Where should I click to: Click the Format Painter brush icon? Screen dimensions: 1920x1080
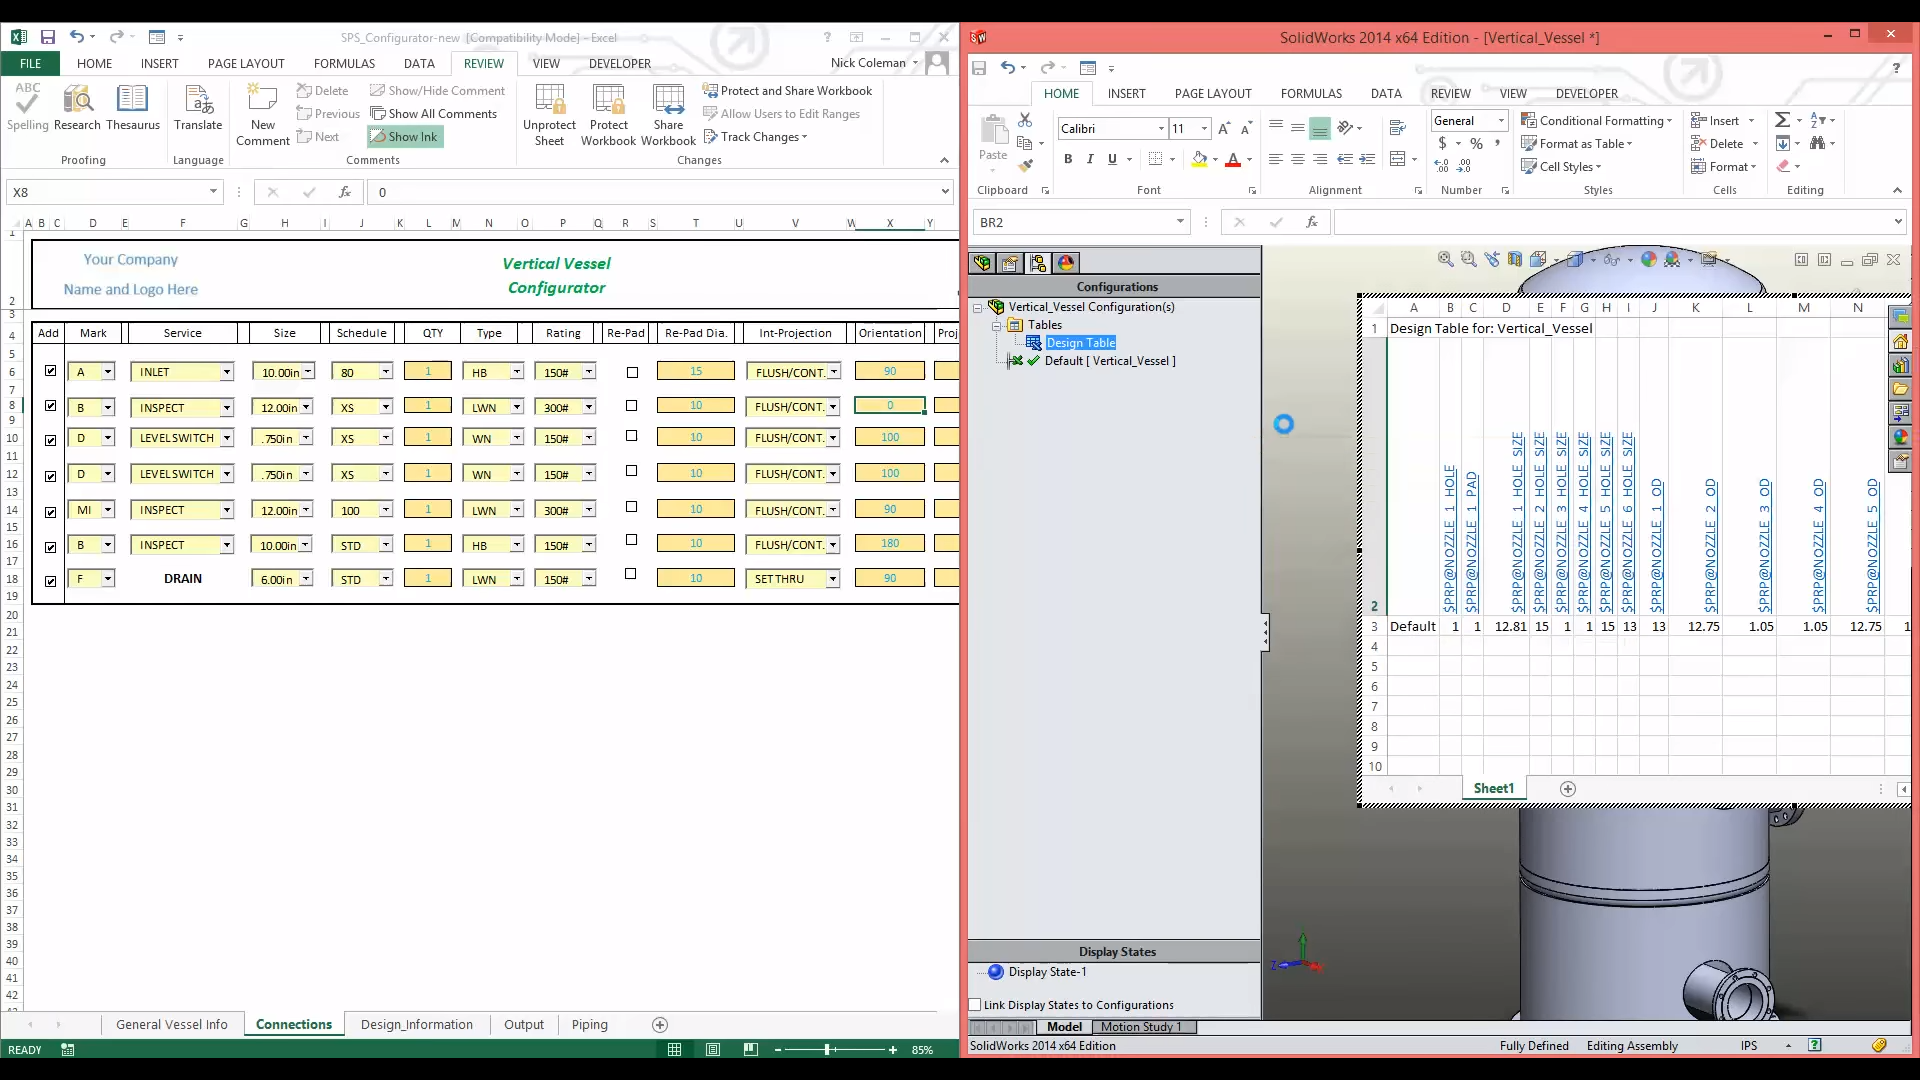tap(1025, 166)
